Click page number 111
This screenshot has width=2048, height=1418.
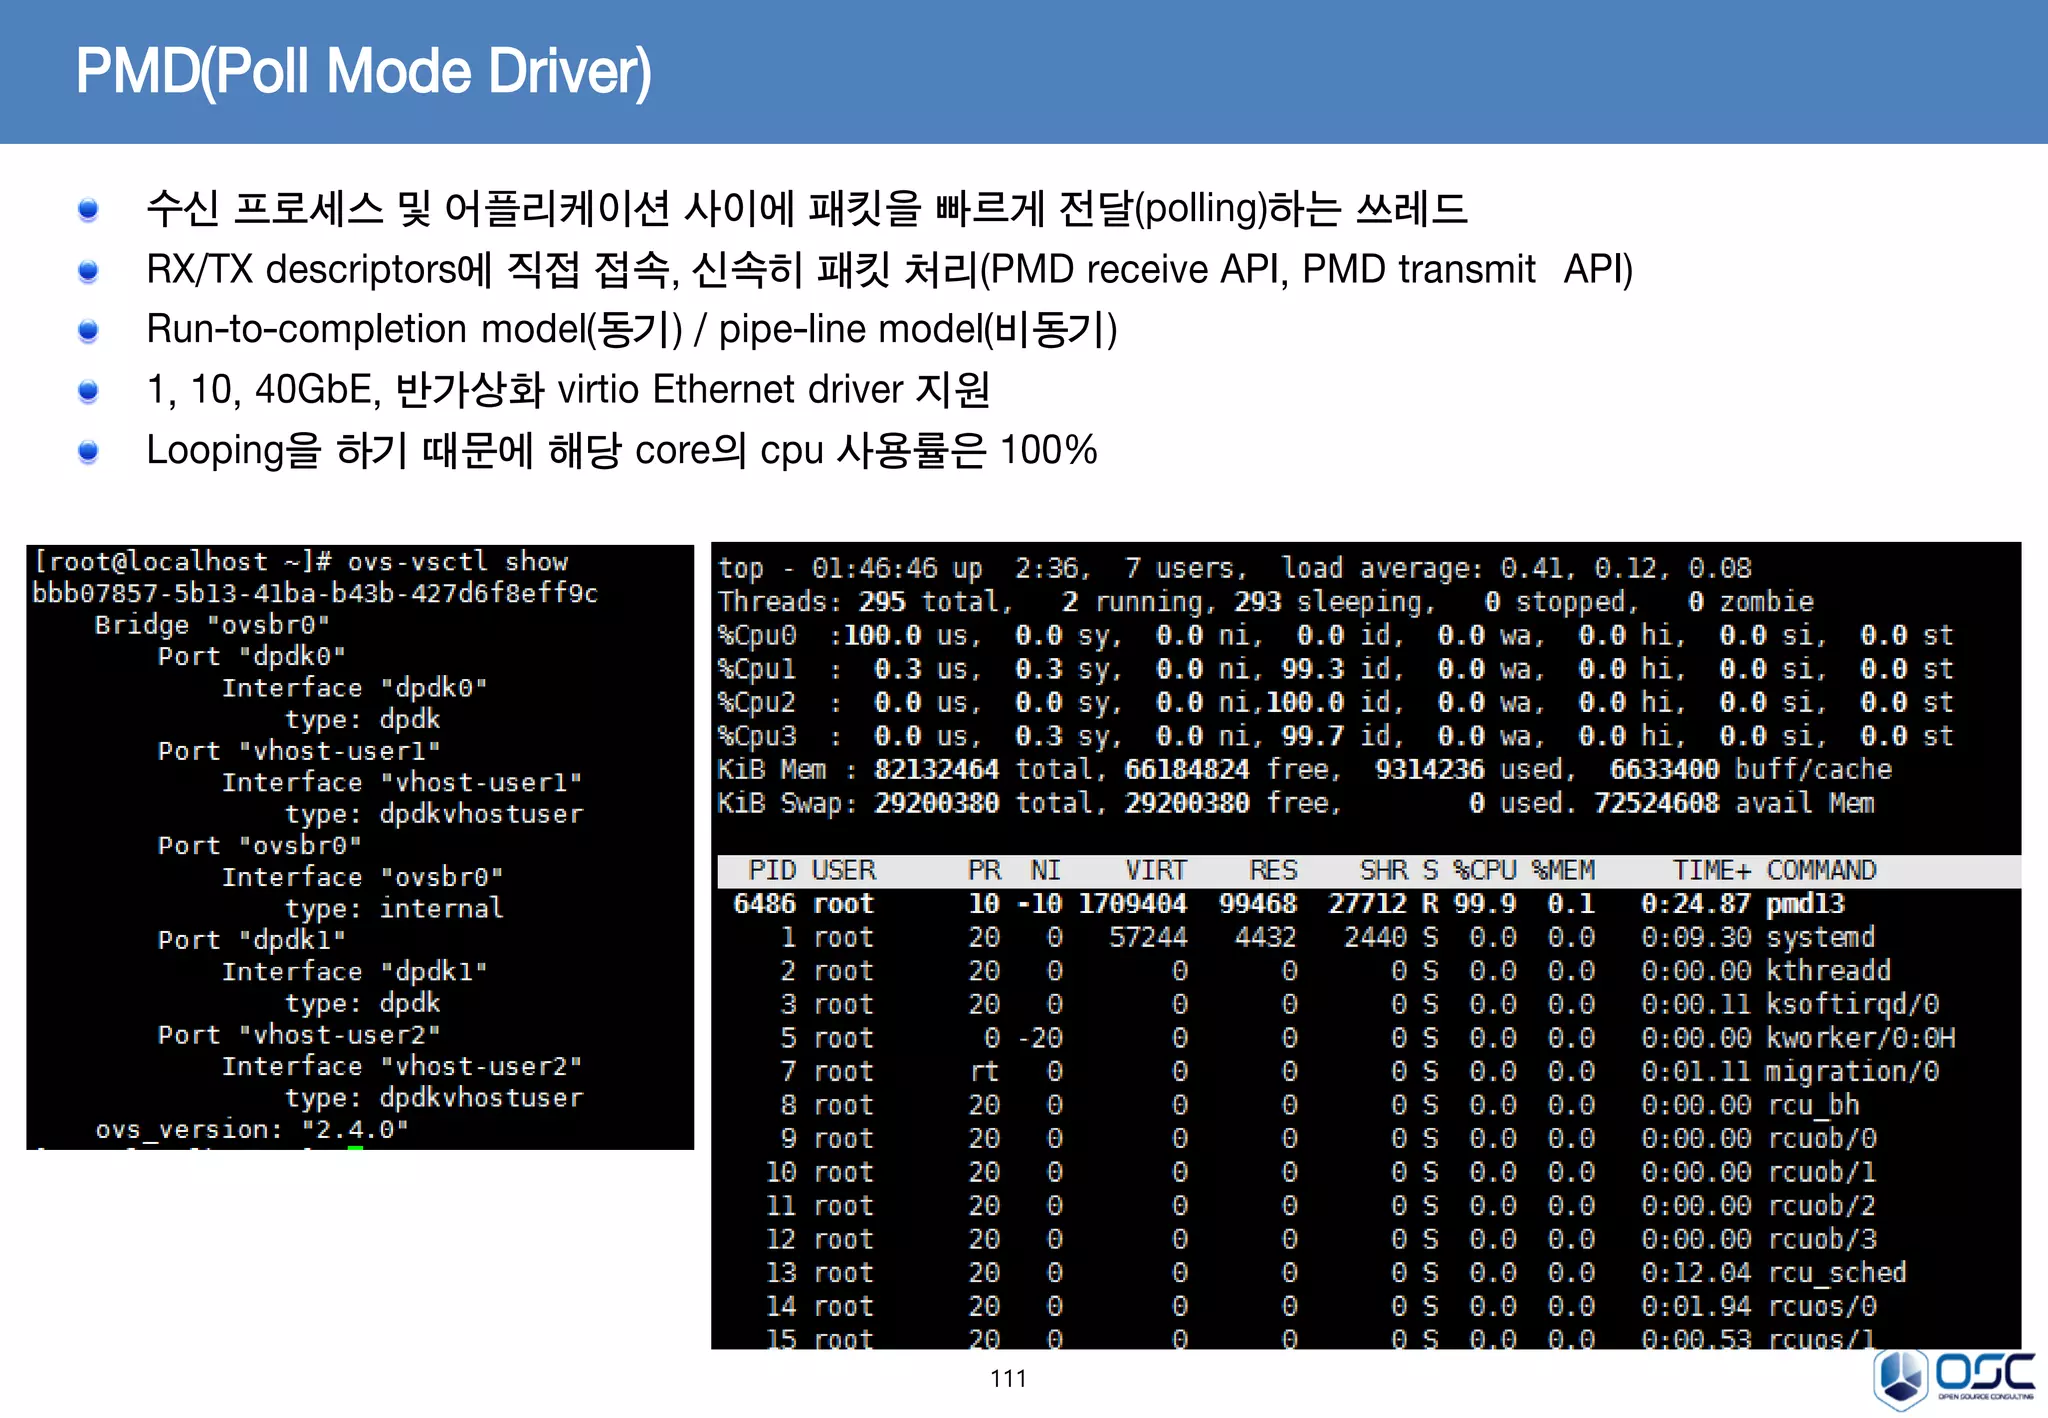(x=1008, y=1379)
